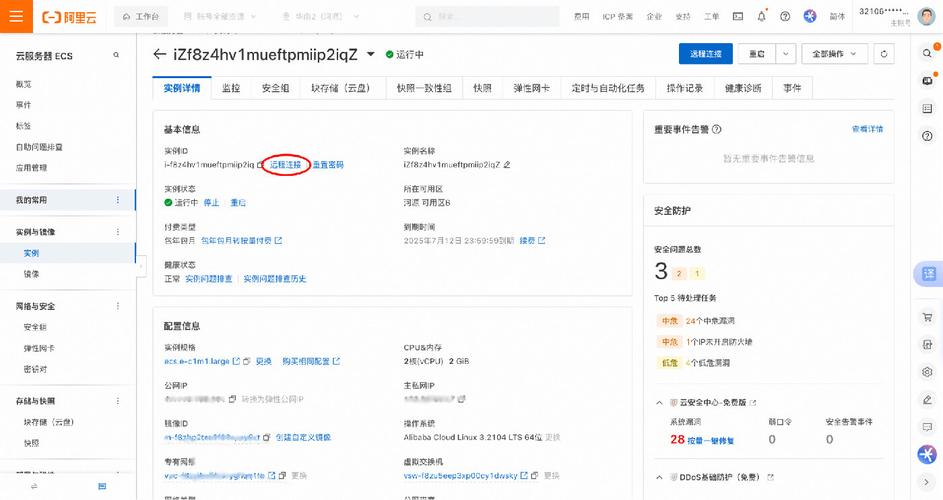This screenshot has width=943, height=500.
Task: Open the settings gear in right sidebar
Action: click(x=927, y=372)
